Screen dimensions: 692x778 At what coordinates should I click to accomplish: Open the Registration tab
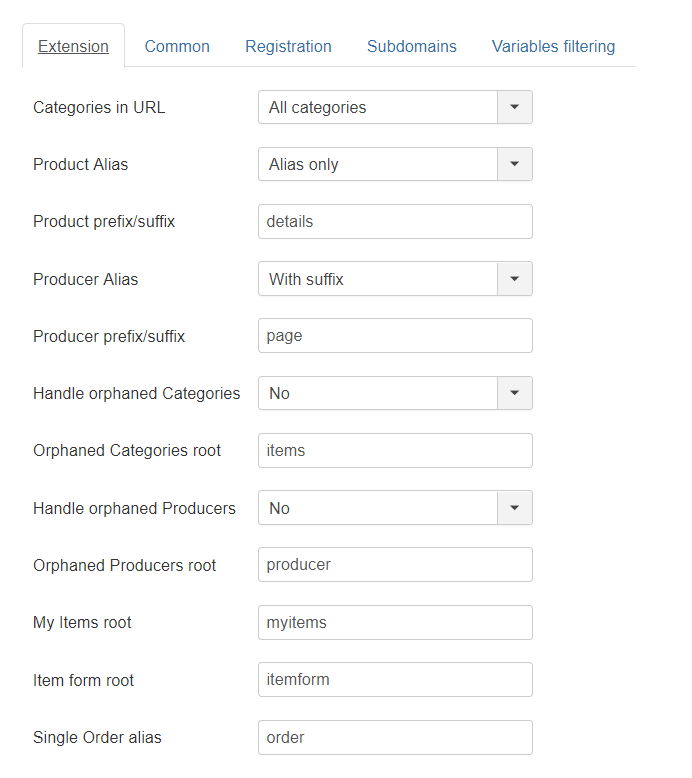288,46
